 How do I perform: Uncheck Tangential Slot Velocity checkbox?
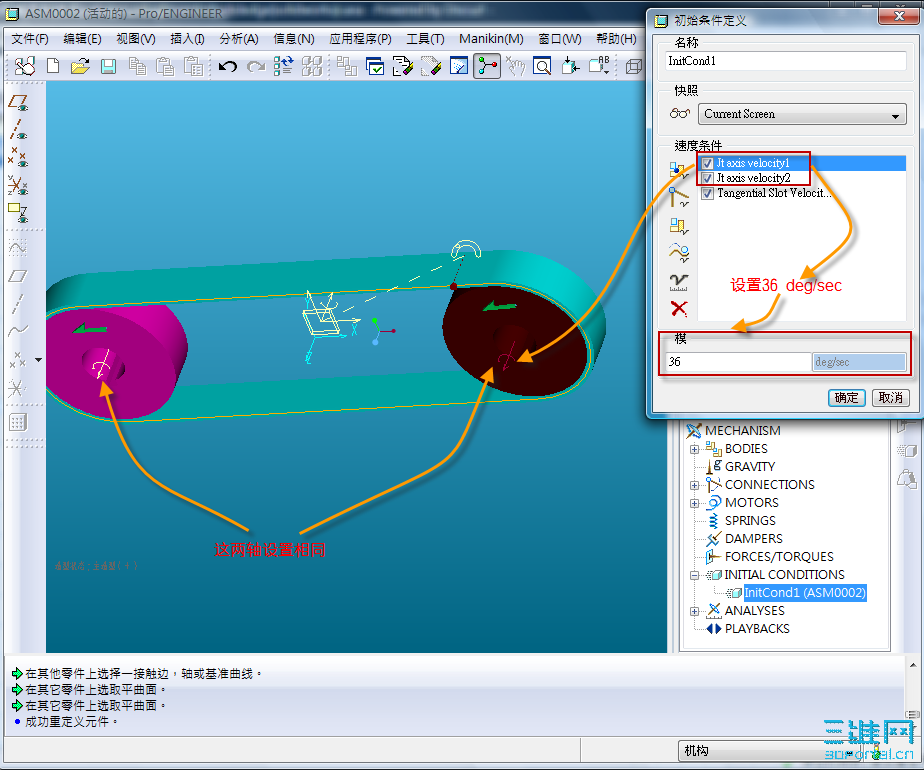click(x=708, y=193)
